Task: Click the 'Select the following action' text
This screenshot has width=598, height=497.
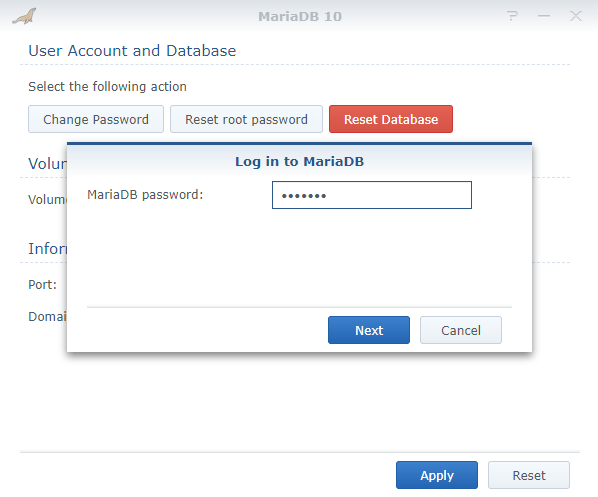Action: pyautogui.click(x=108, y=87)
